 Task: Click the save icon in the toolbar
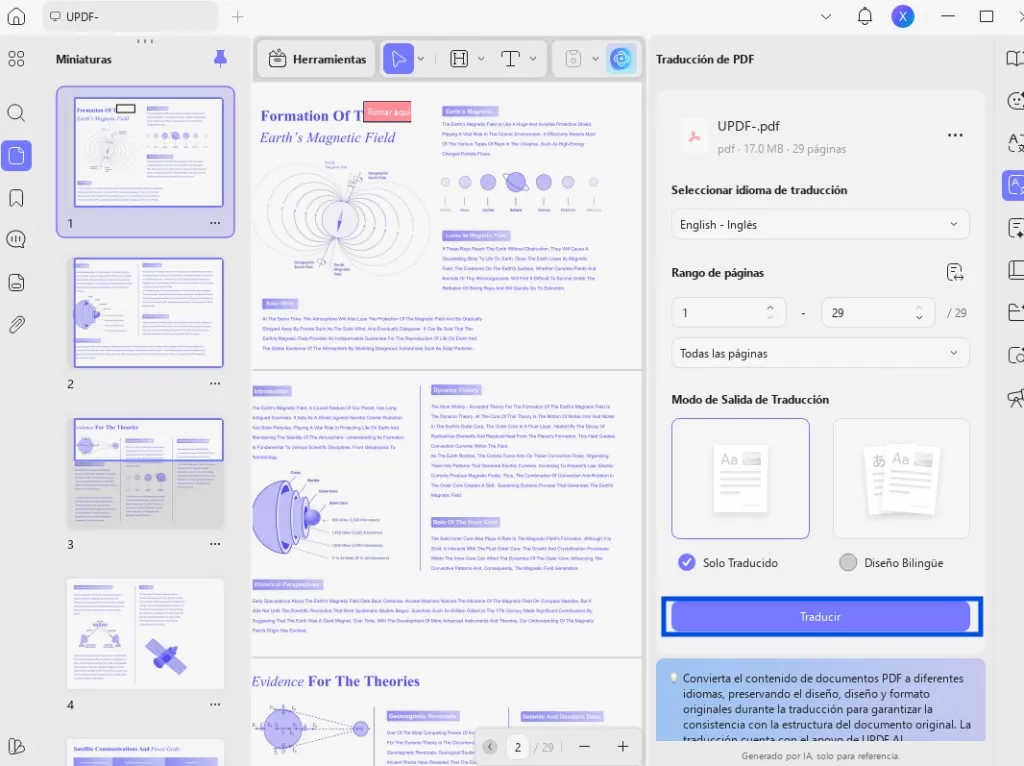(573, 59)
